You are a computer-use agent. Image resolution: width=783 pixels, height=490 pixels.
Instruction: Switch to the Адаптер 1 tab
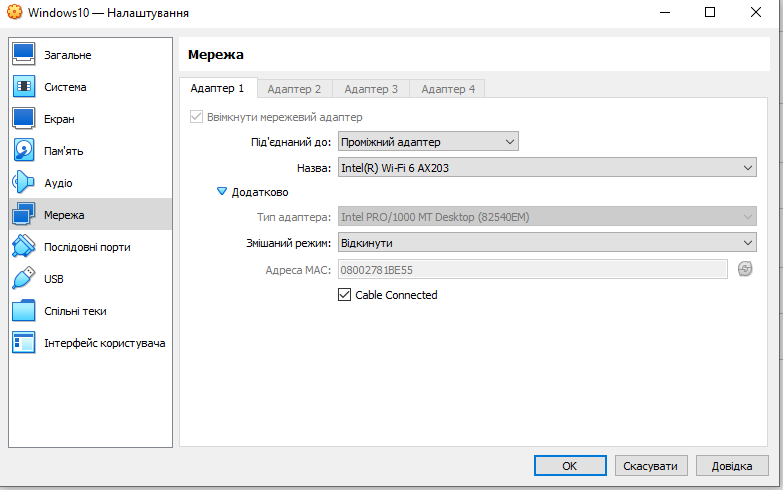coord(218,88)
